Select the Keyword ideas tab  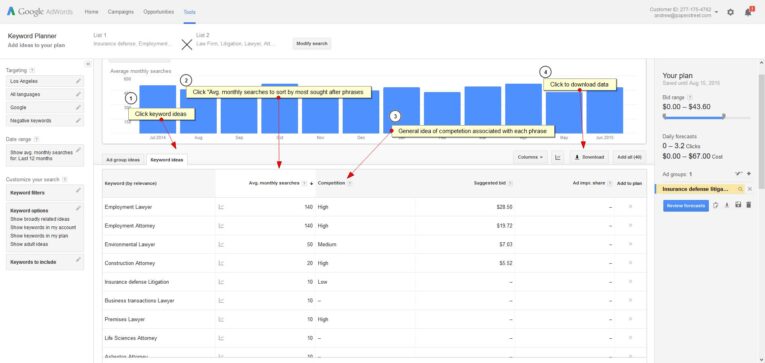click(x=166, y=160)
